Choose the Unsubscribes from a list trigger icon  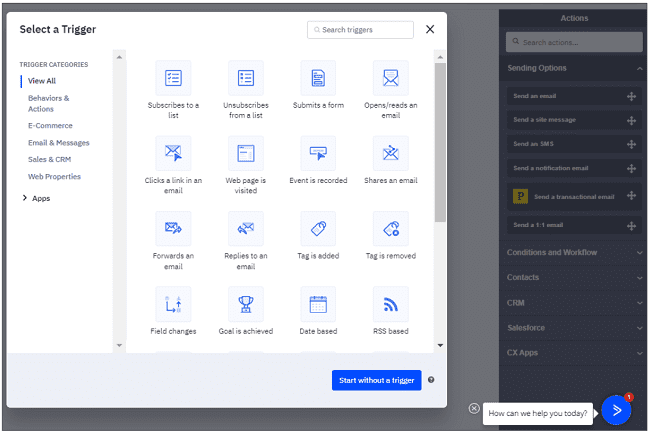pos(246,78)
